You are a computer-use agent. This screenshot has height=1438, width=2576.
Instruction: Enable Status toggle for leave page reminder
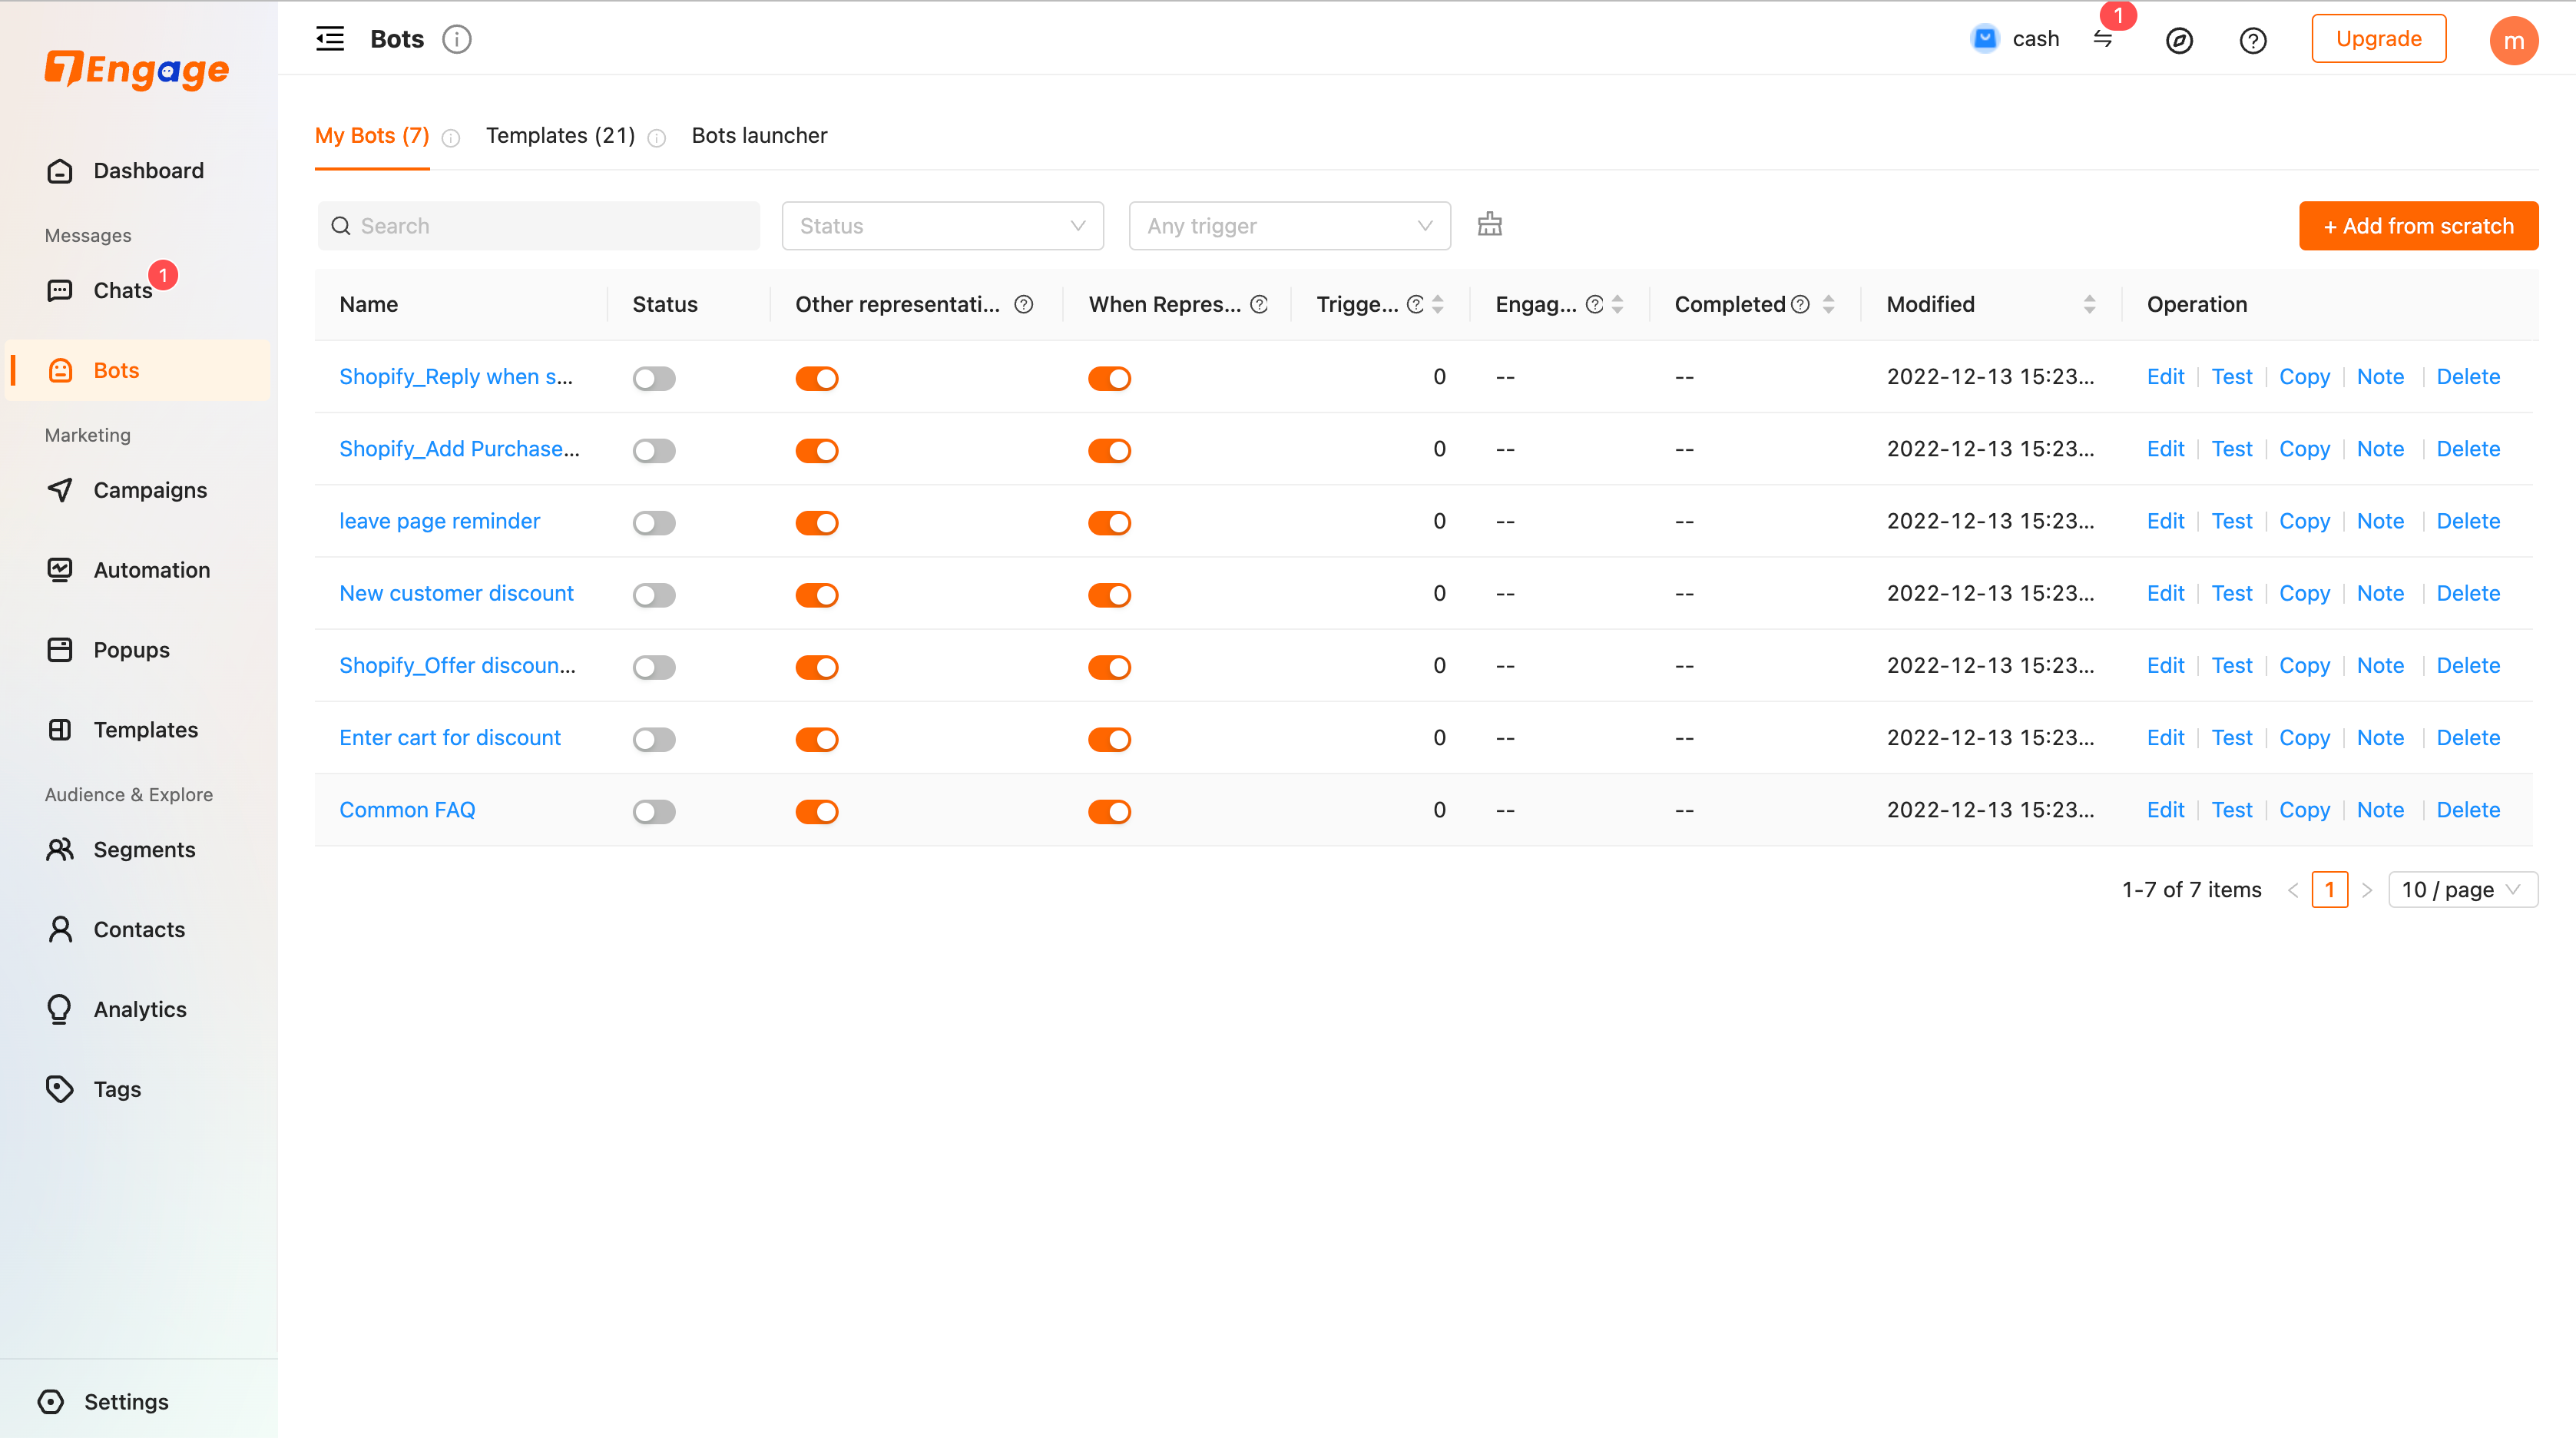coord(654,522)
